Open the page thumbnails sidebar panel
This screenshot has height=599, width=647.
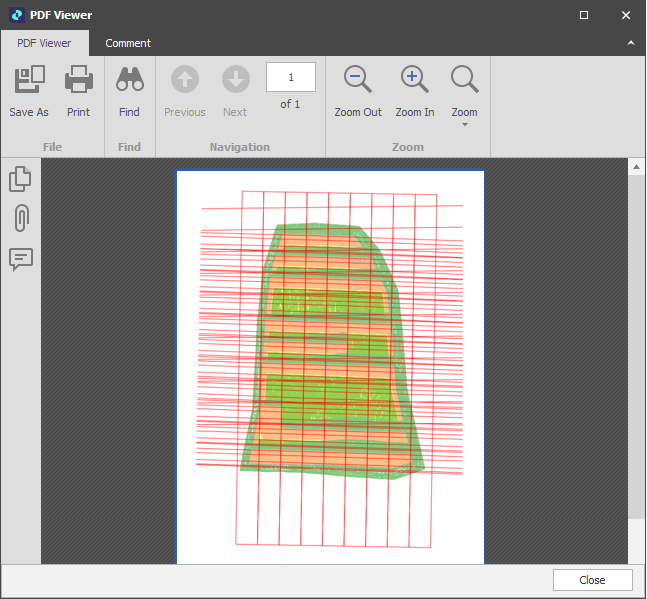point(20,180)
